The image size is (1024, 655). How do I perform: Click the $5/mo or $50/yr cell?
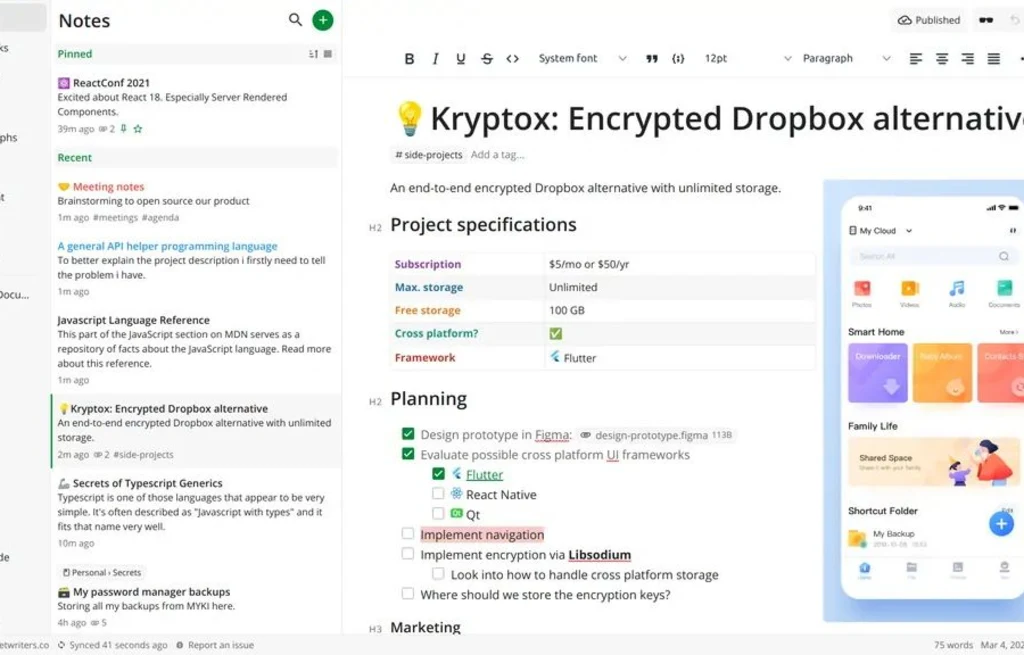pos(680,264)
